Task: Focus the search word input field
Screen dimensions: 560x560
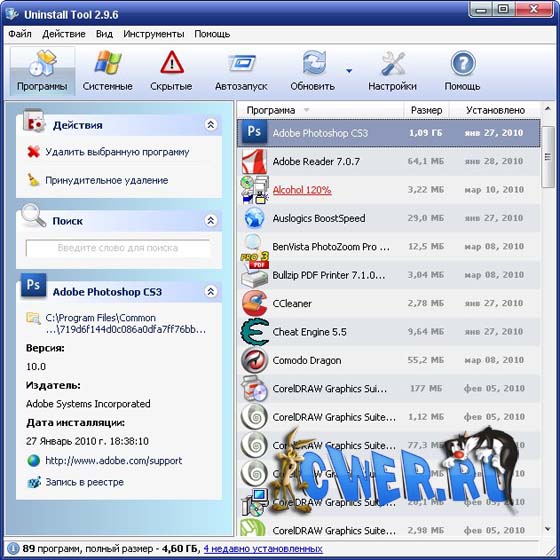Action: [x=118, y=248]
